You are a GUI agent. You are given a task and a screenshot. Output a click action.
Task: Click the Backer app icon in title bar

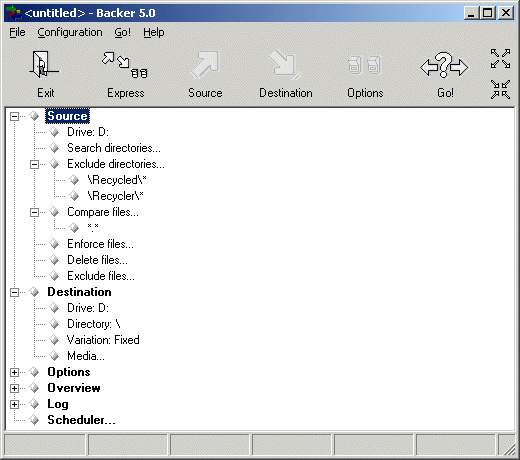(x=14, y=13)
